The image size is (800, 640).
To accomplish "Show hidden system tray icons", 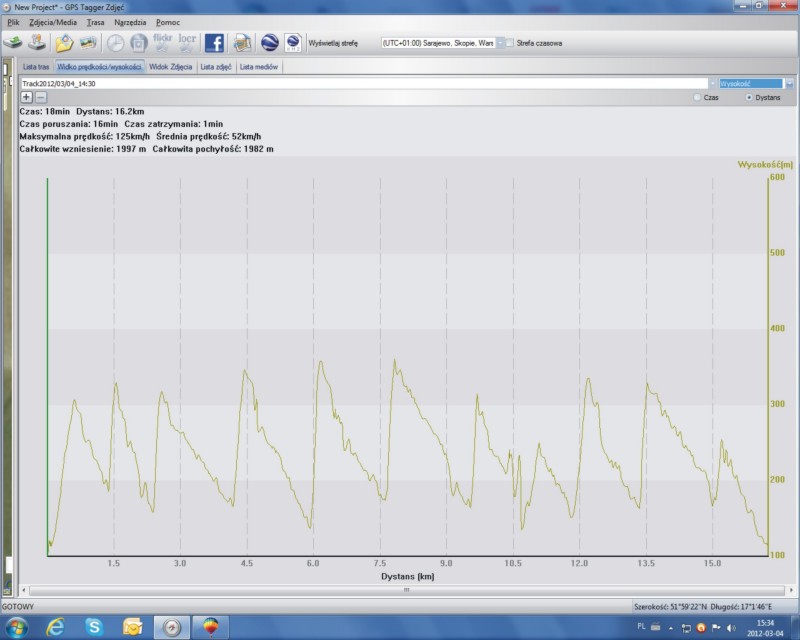I will [x=670, y=628].
